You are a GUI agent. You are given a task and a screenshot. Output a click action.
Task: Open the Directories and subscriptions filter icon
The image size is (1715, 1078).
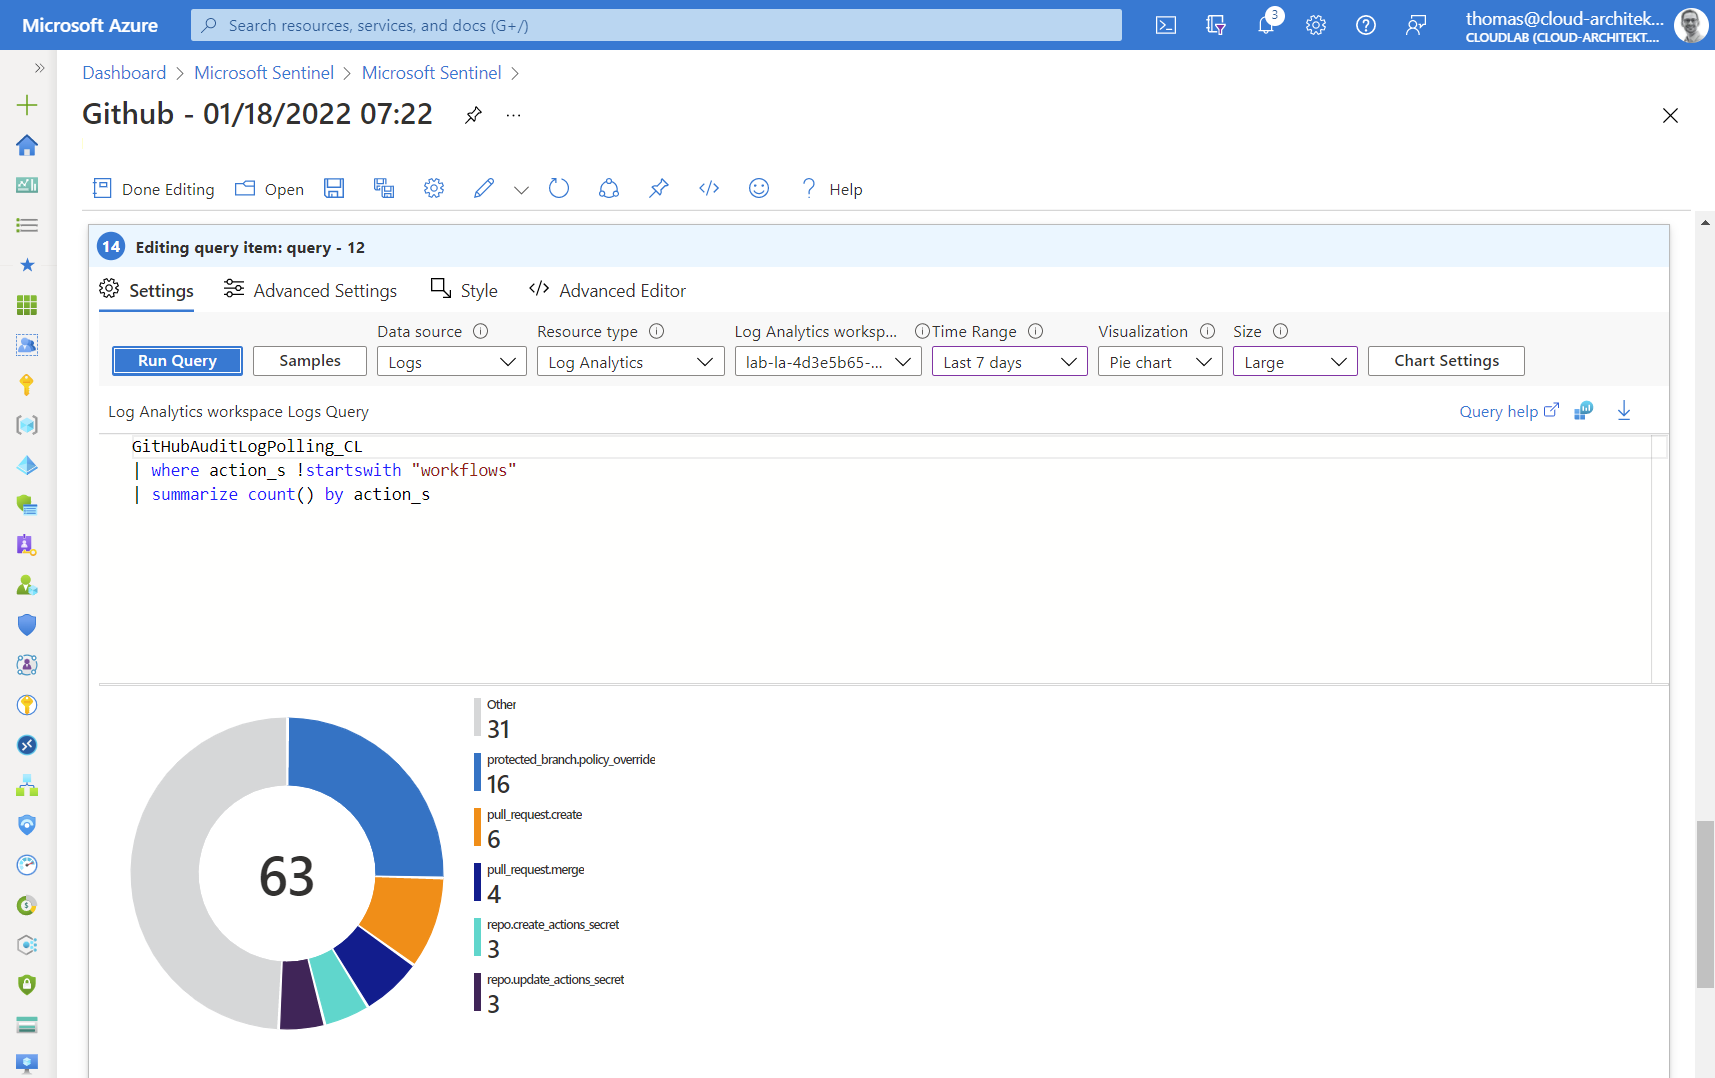click(1216, 25)
